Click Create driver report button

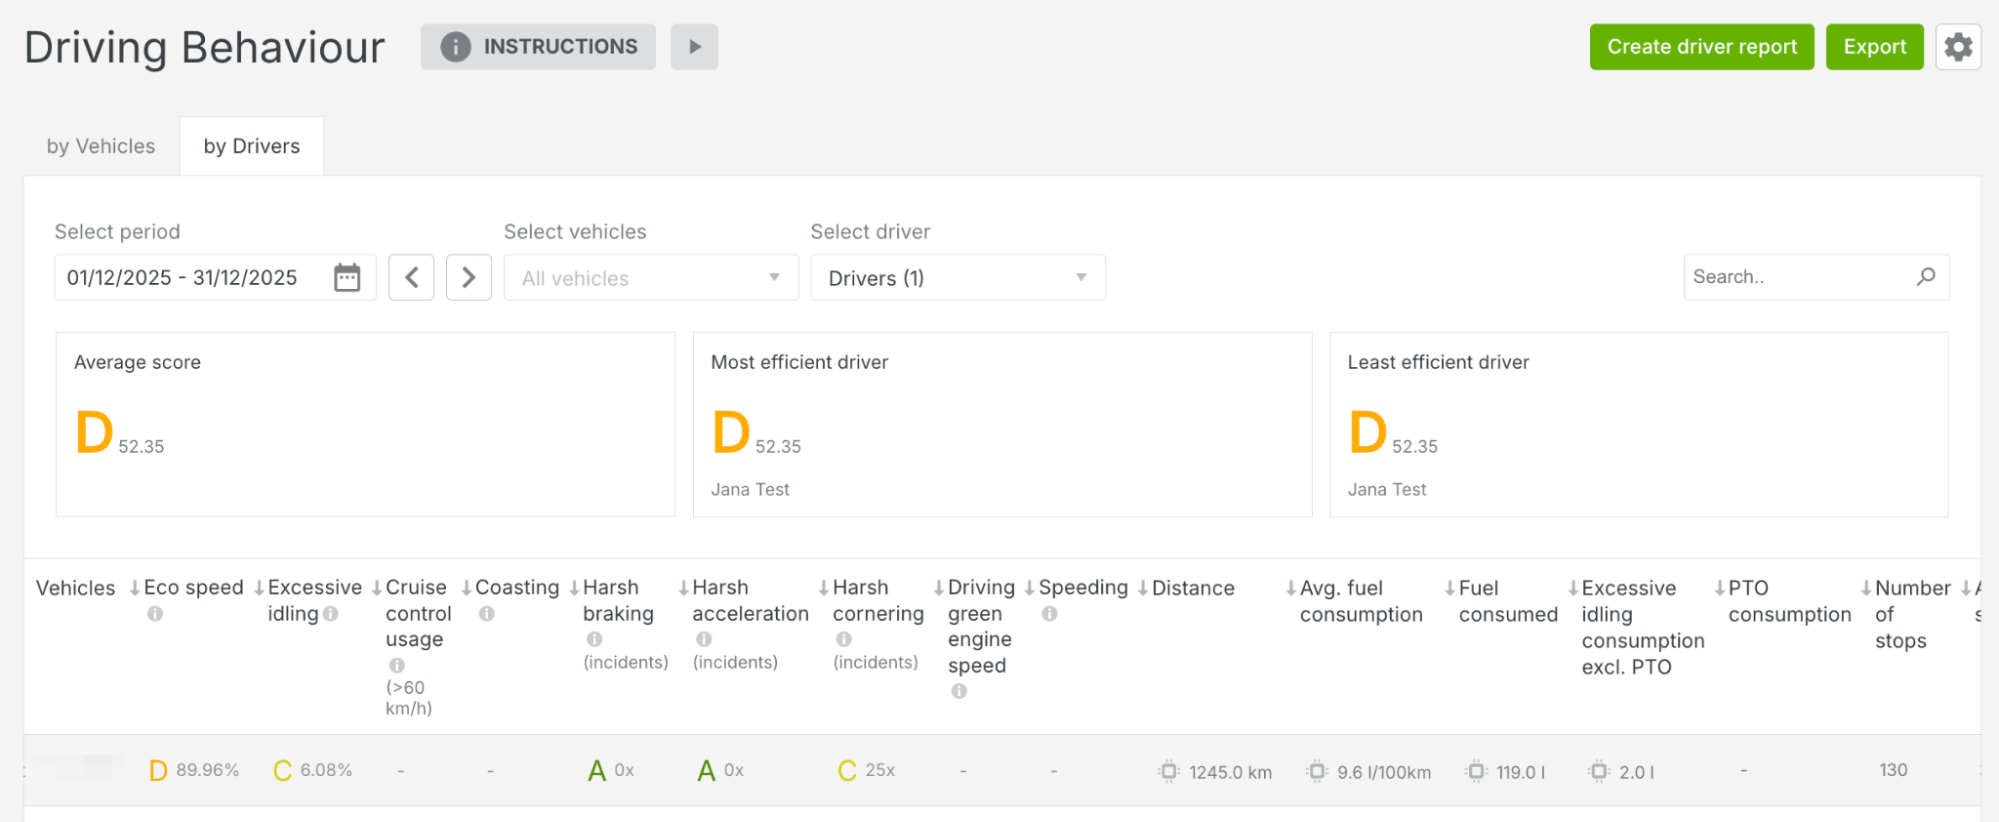tap(1701, 47)
